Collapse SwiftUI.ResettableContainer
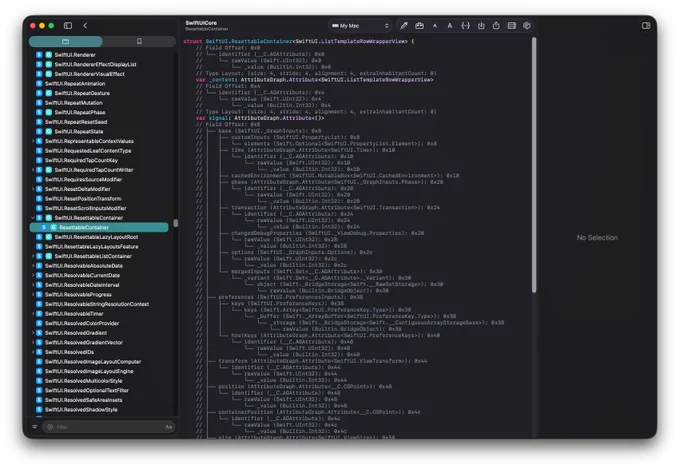This screenshot has height=469, width=680. point(33,218)
